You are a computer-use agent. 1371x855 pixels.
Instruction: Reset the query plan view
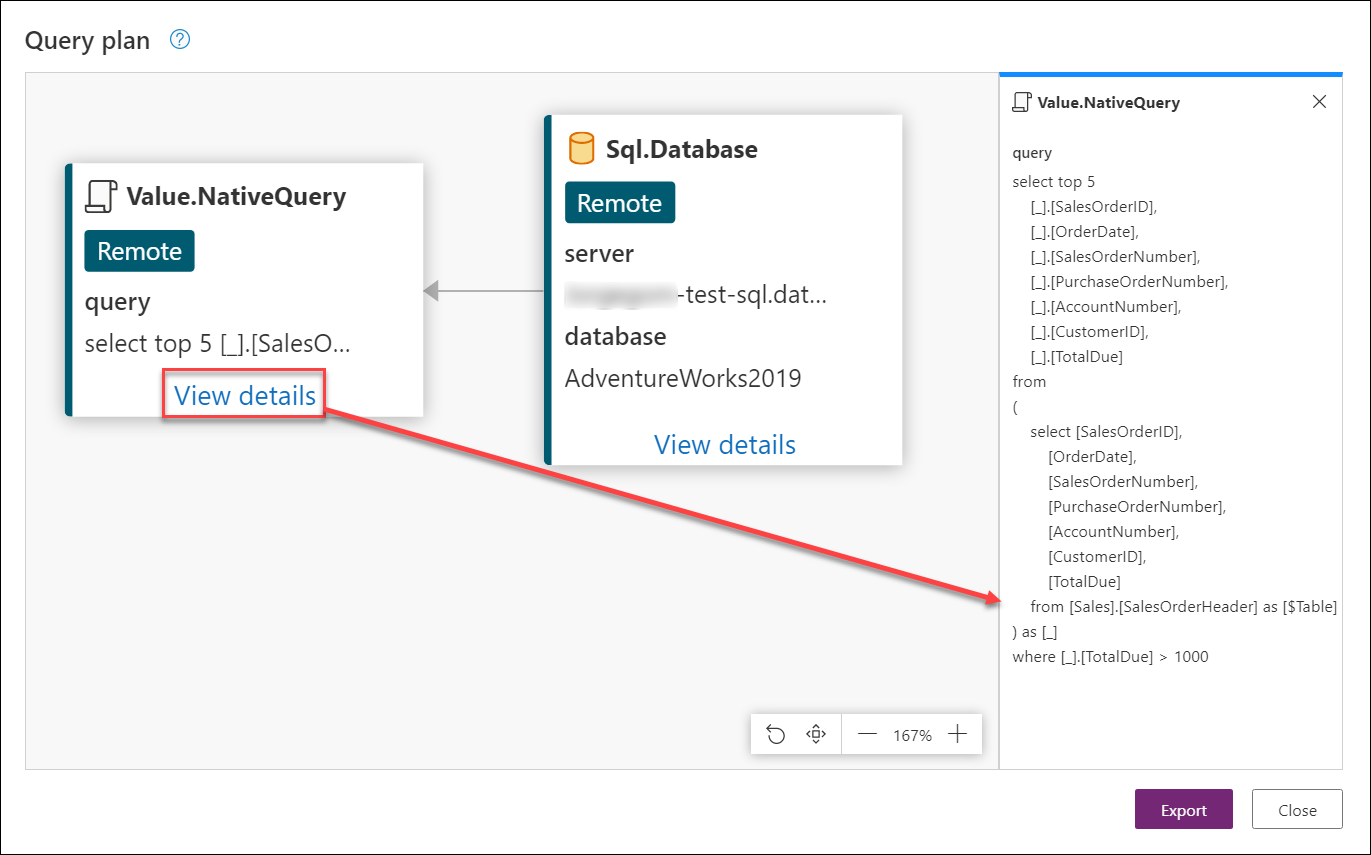coord(776,735)
